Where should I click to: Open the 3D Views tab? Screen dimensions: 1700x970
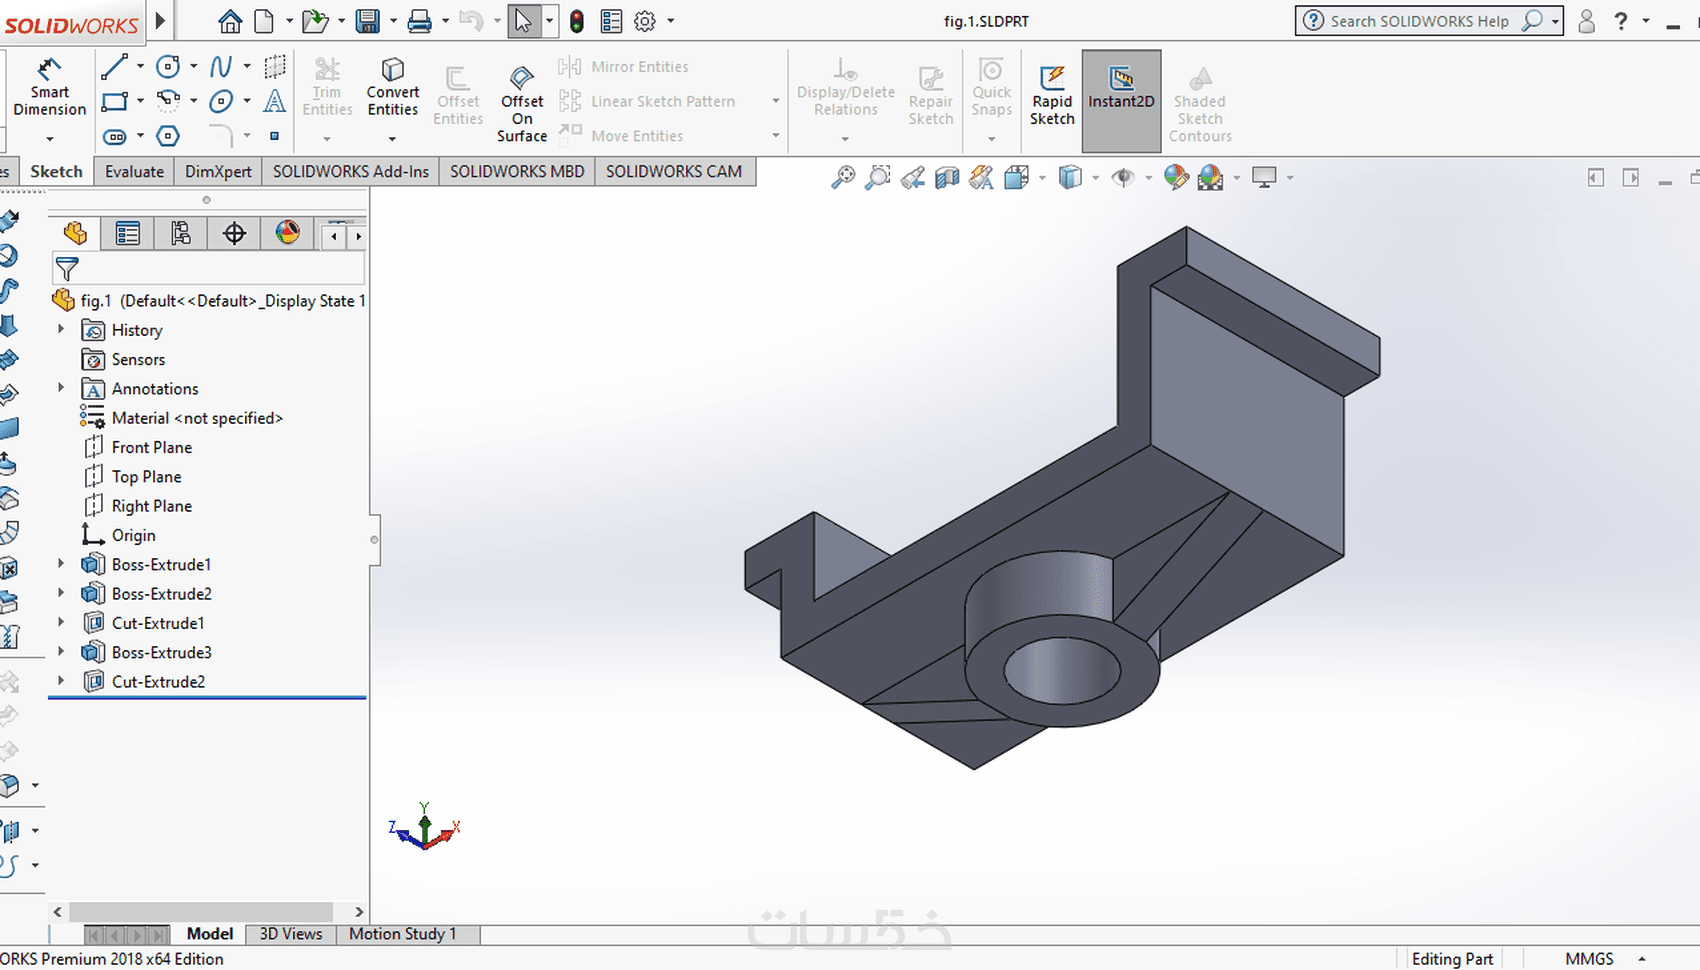point(291,934)
